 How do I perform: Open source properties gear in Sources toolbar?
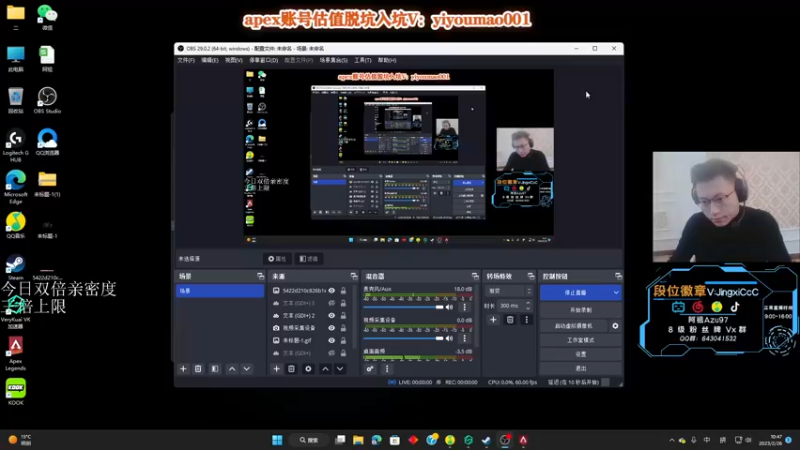tap(308, 369)
